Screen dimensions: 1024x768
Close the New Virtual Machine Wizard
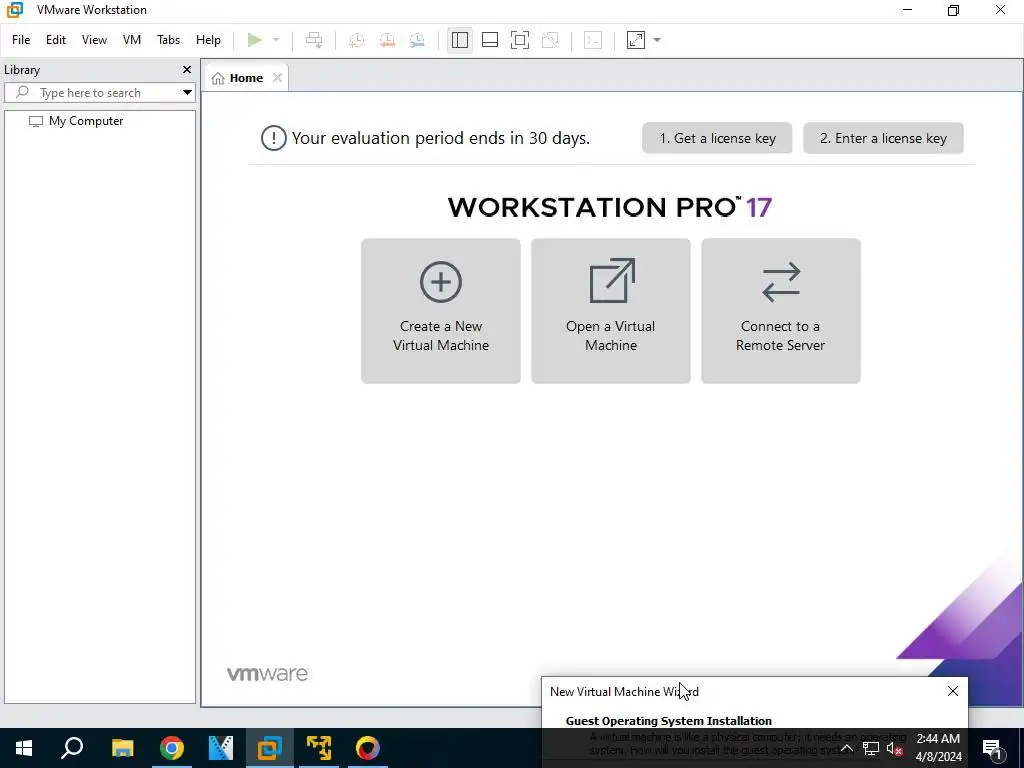953,691
